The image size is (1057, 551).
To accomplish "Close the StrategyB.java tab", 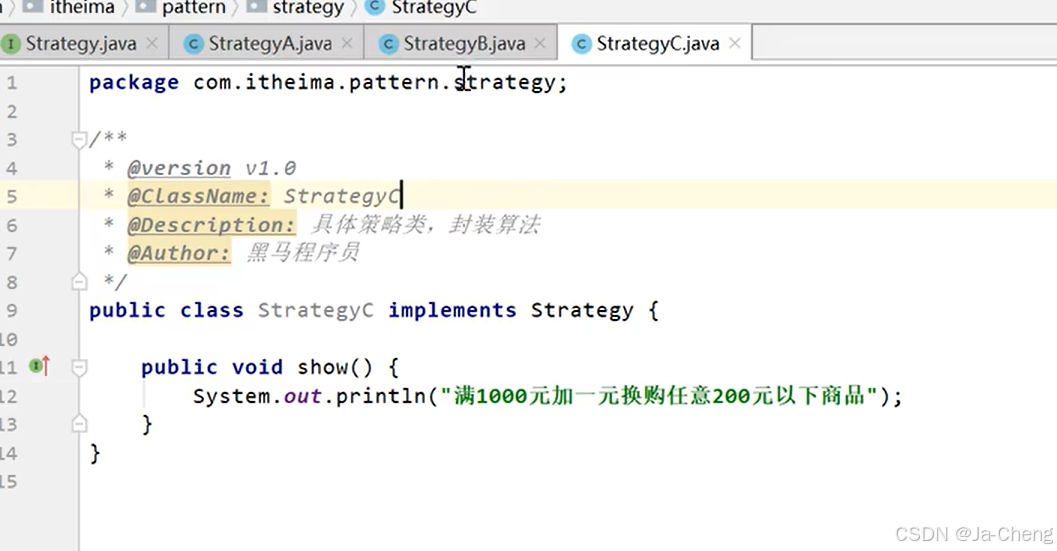I will (x=540, y=44).
